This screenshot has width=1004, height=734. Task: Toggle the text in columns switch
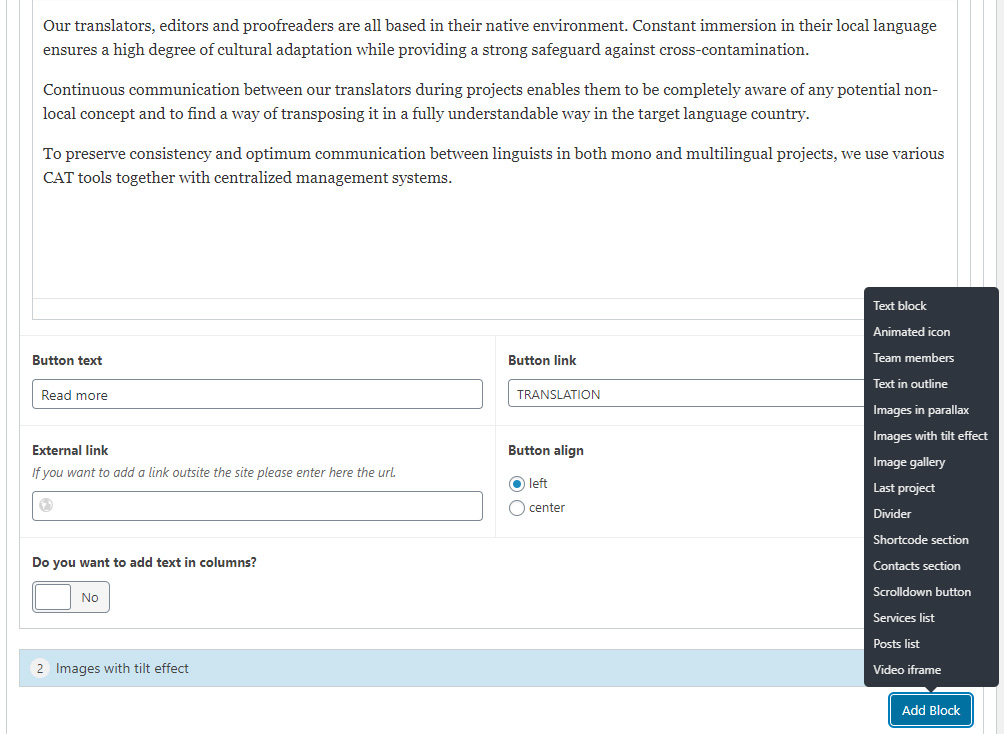tap(71, 597)
